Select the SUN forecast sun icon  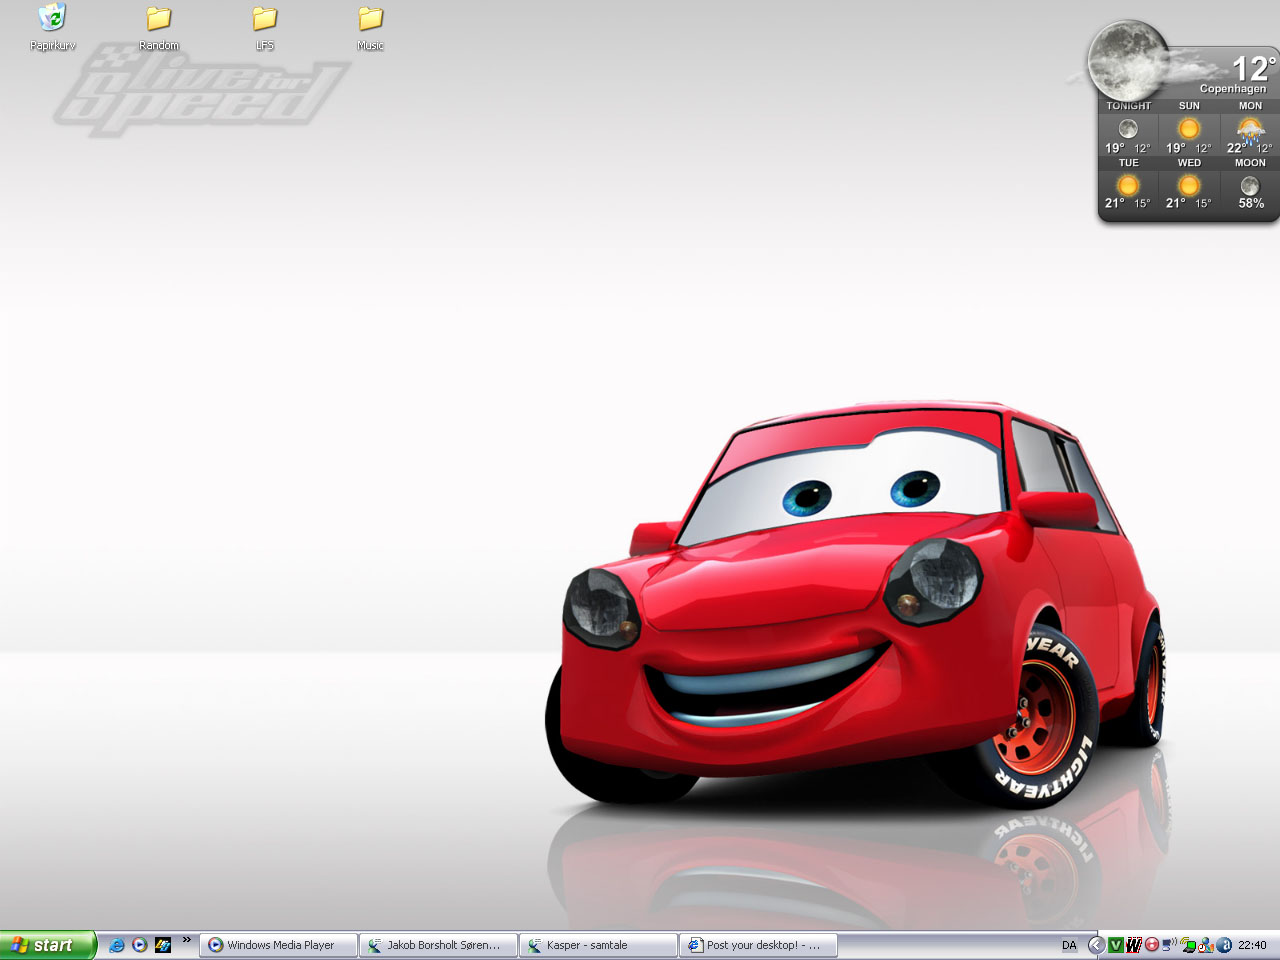pos(1189,129)
